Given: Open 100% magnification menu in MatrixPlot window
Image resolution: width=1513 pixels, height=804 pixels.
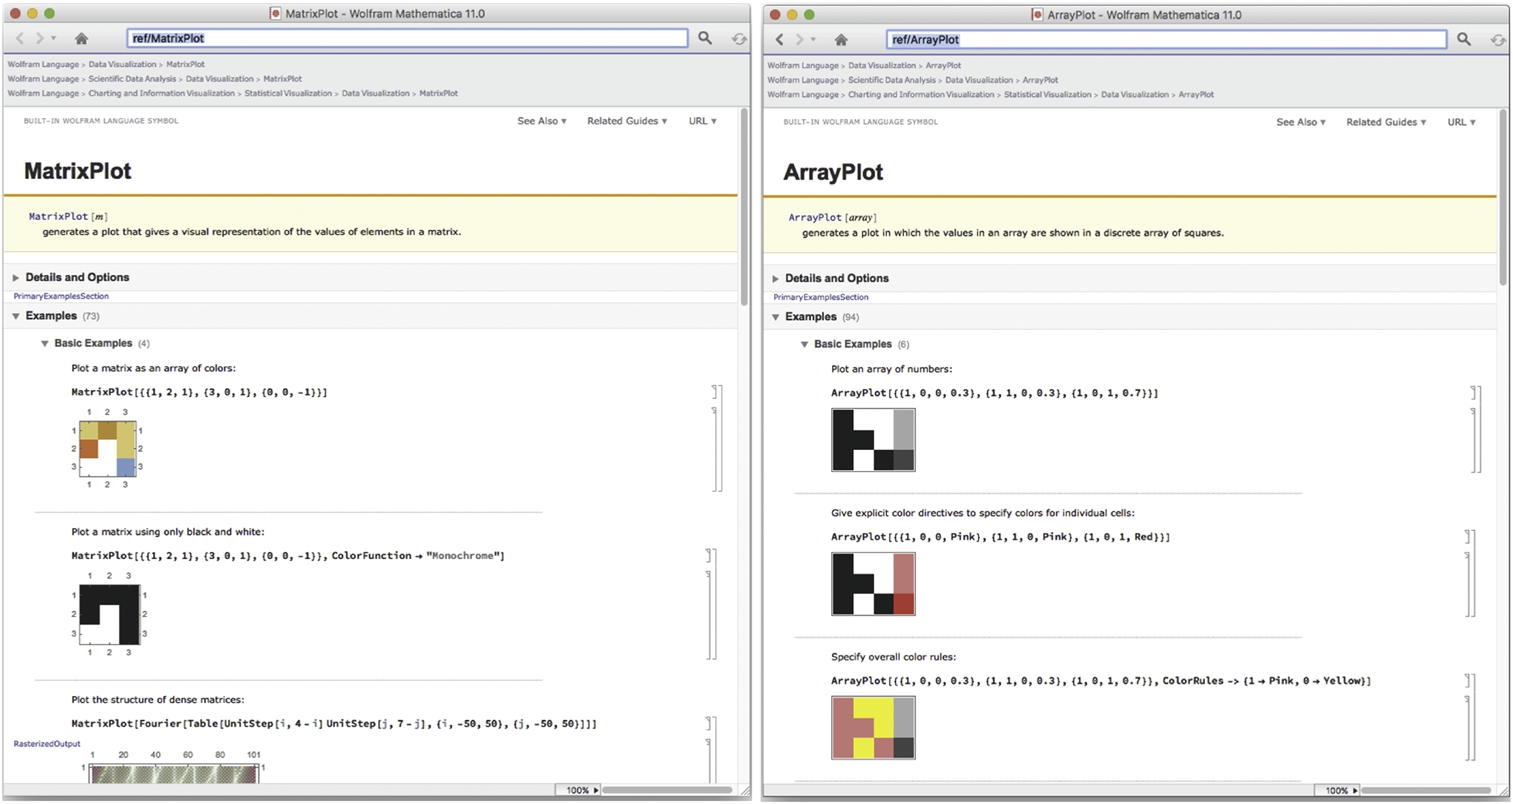Looking at the screenshot, I should 578,790.
